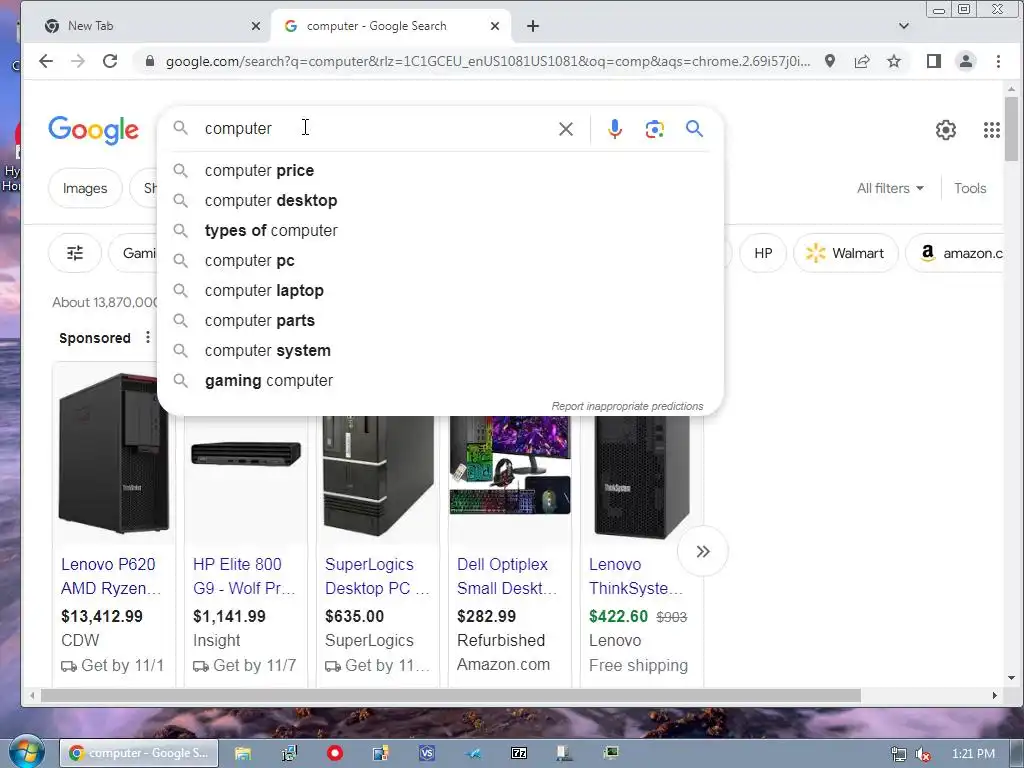This screenshot has height=768, width=1024.
Task: Click the lock icon in address bar
Action: pos(150,61)
